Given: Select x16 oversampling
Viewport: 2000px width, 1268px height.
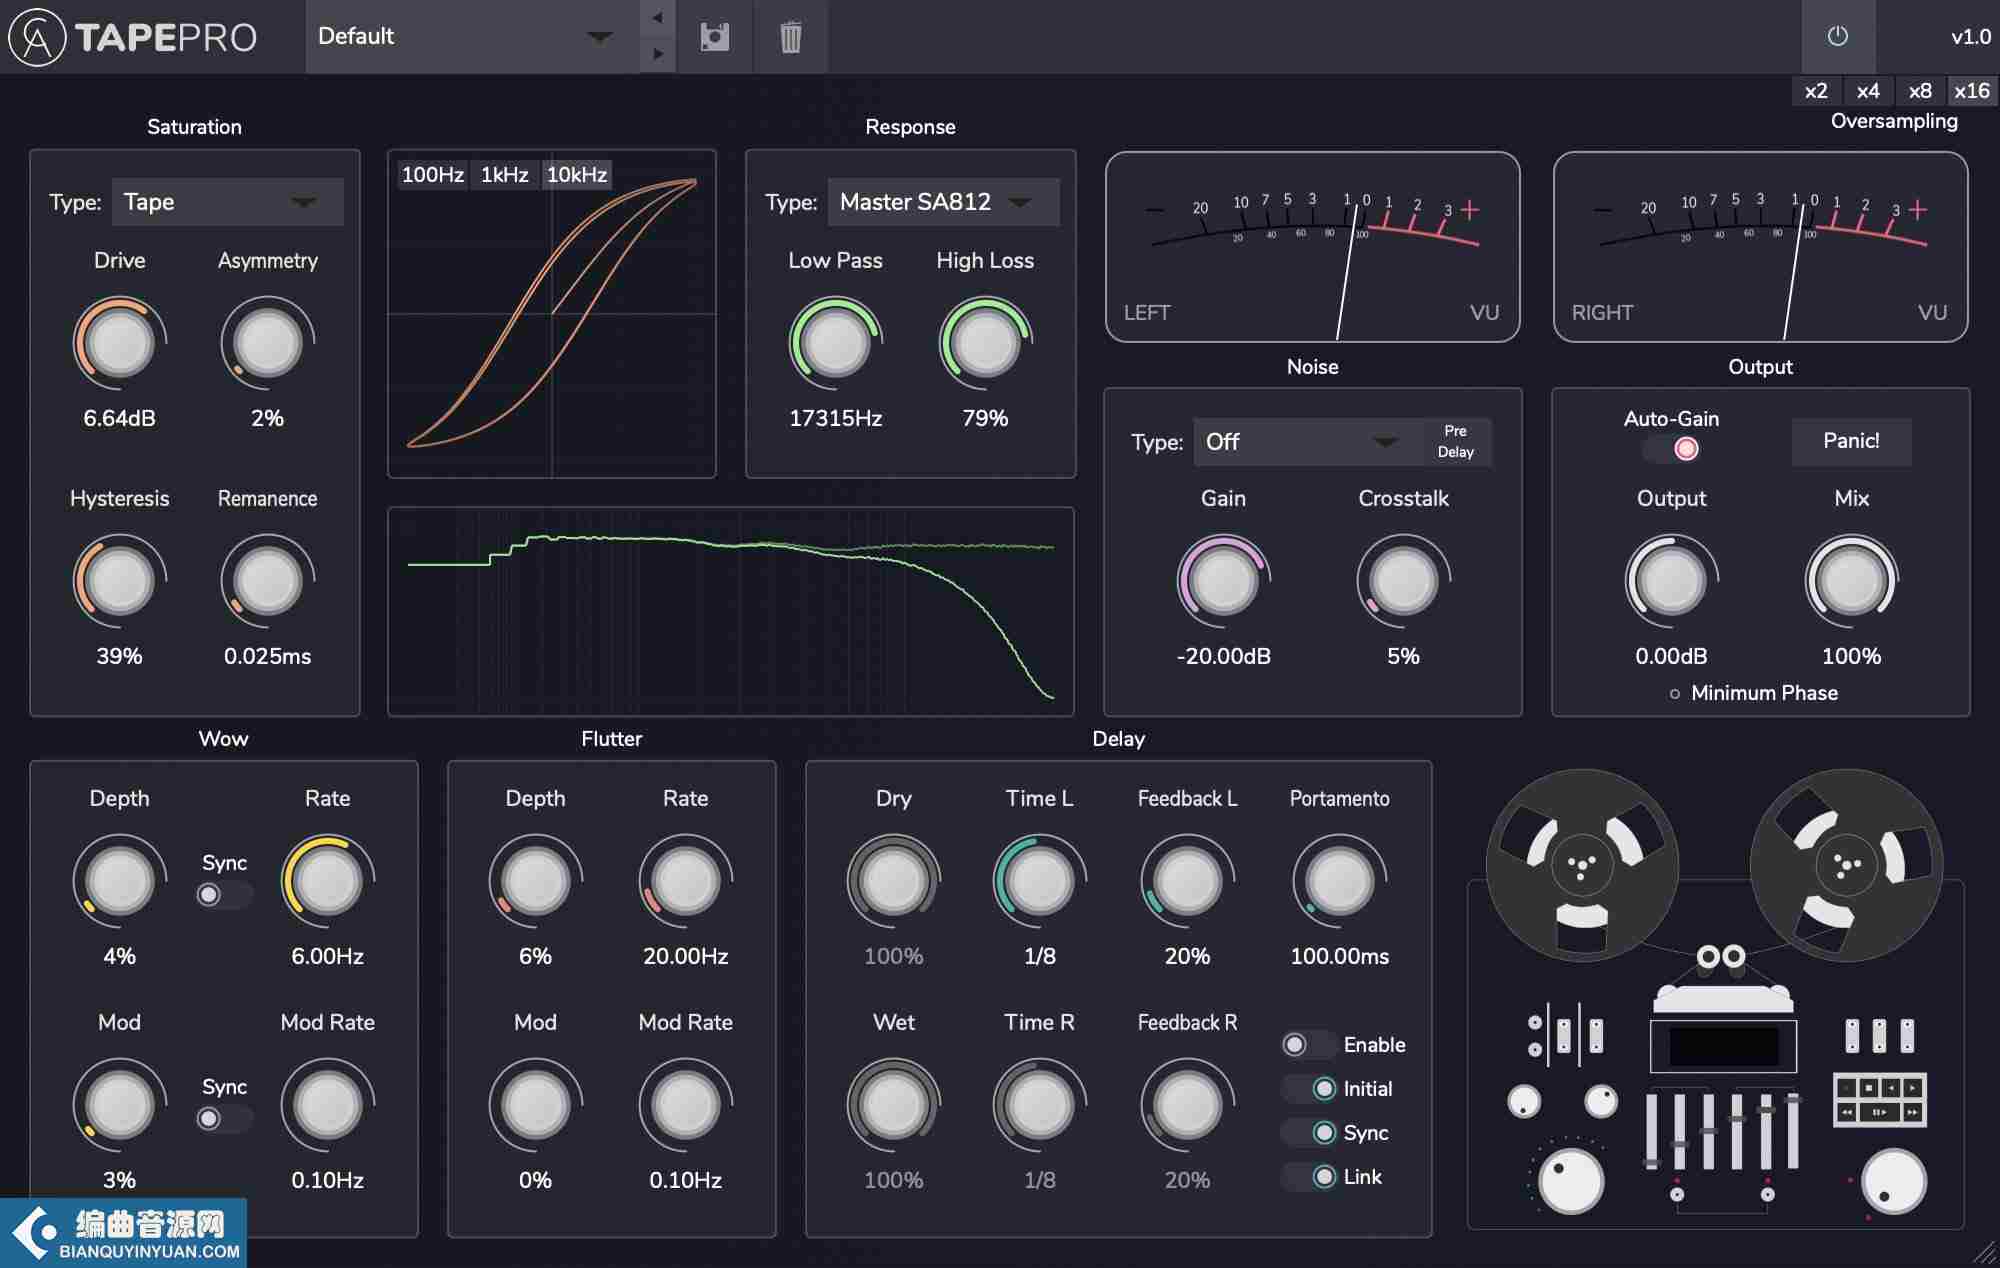Looking at the screenshot, I should [1972, 91].
